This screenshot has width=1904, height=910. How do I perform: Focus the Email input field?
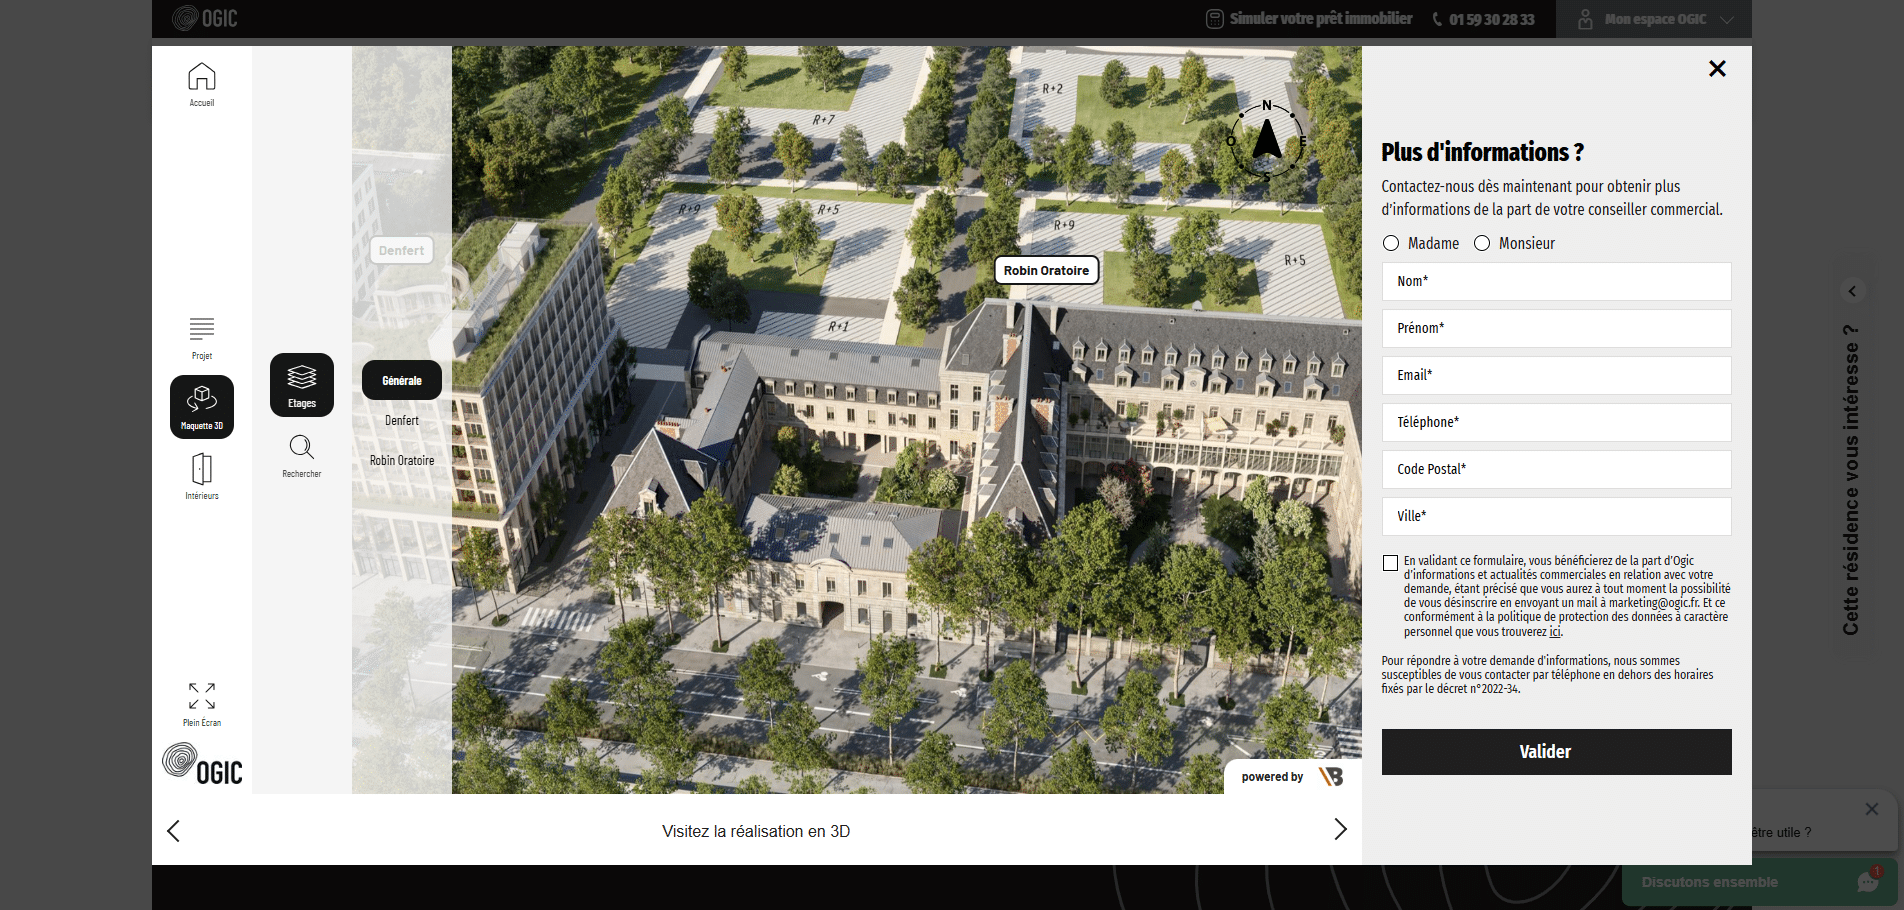coord(1556,375)
